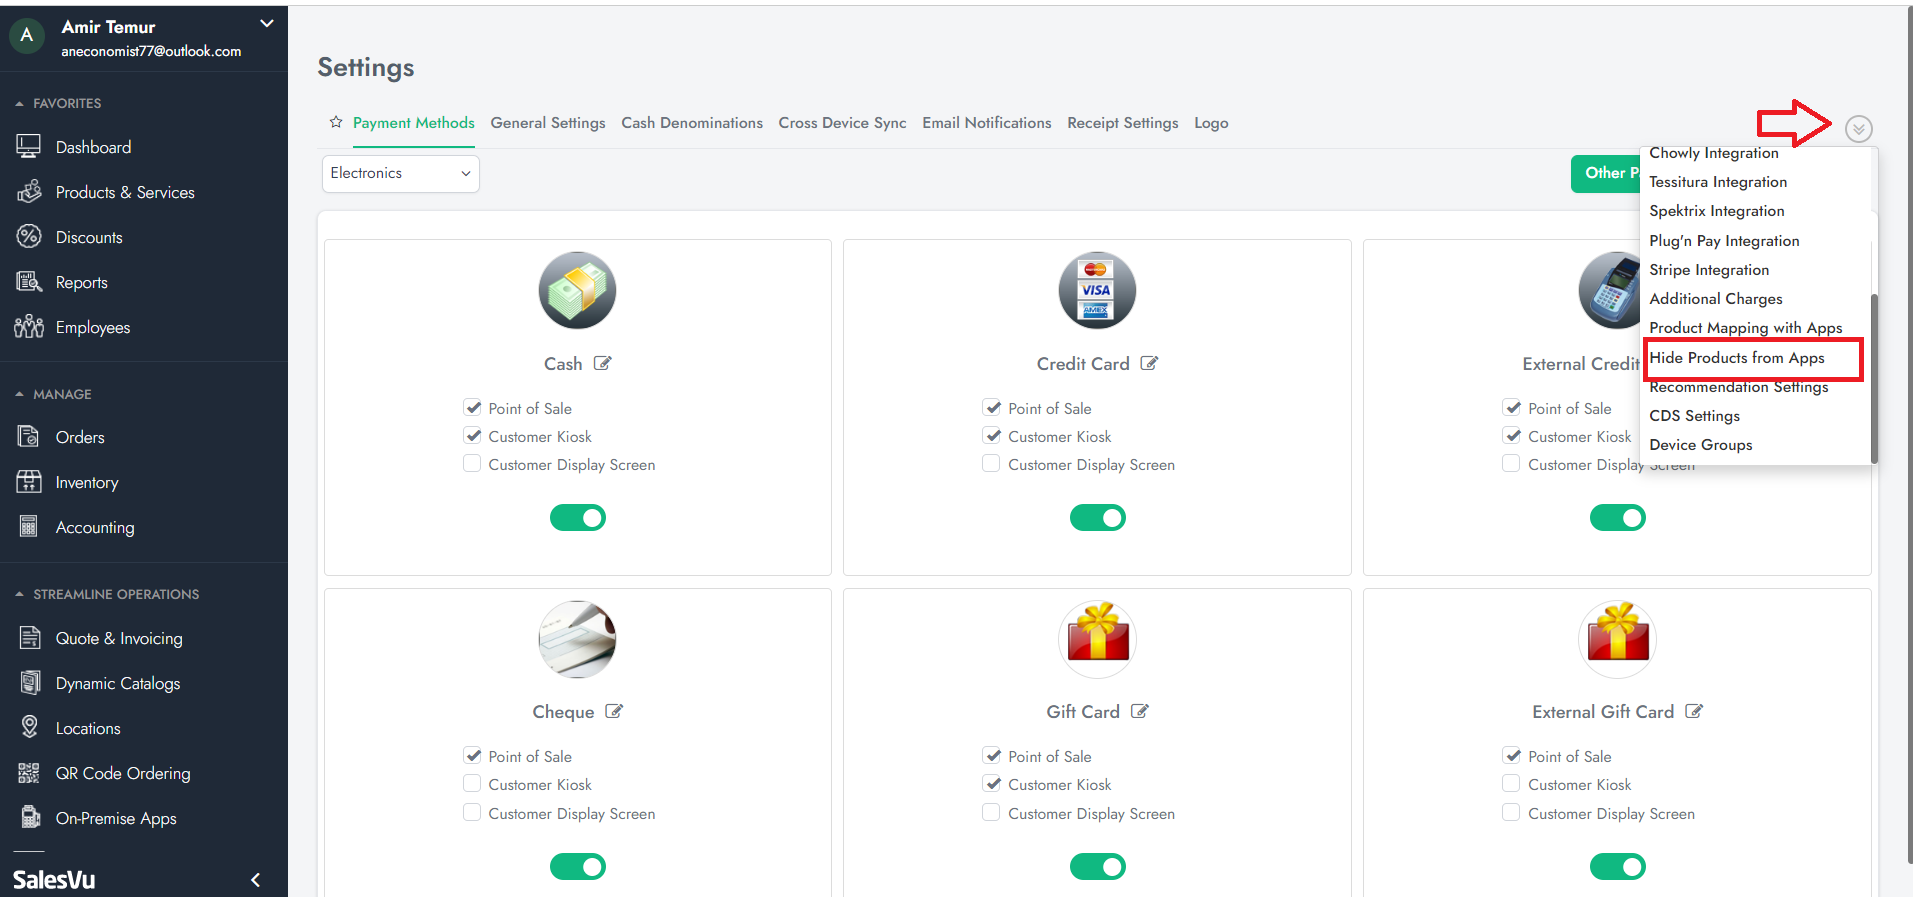Click the Dashboard monitor icon in sidebar

(29, 147)
